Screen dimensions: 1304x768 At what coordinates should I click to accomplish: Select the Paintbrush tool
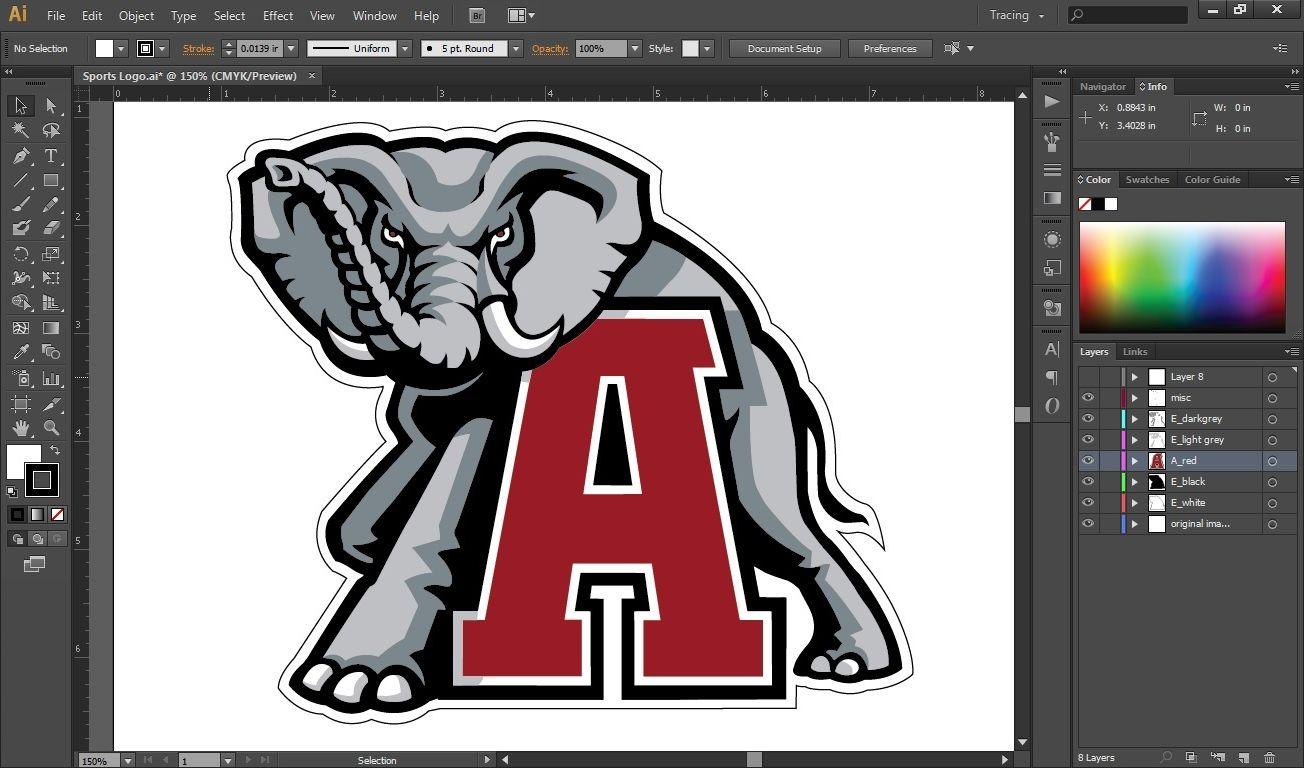pyautogui.click(x=20, y=205)
